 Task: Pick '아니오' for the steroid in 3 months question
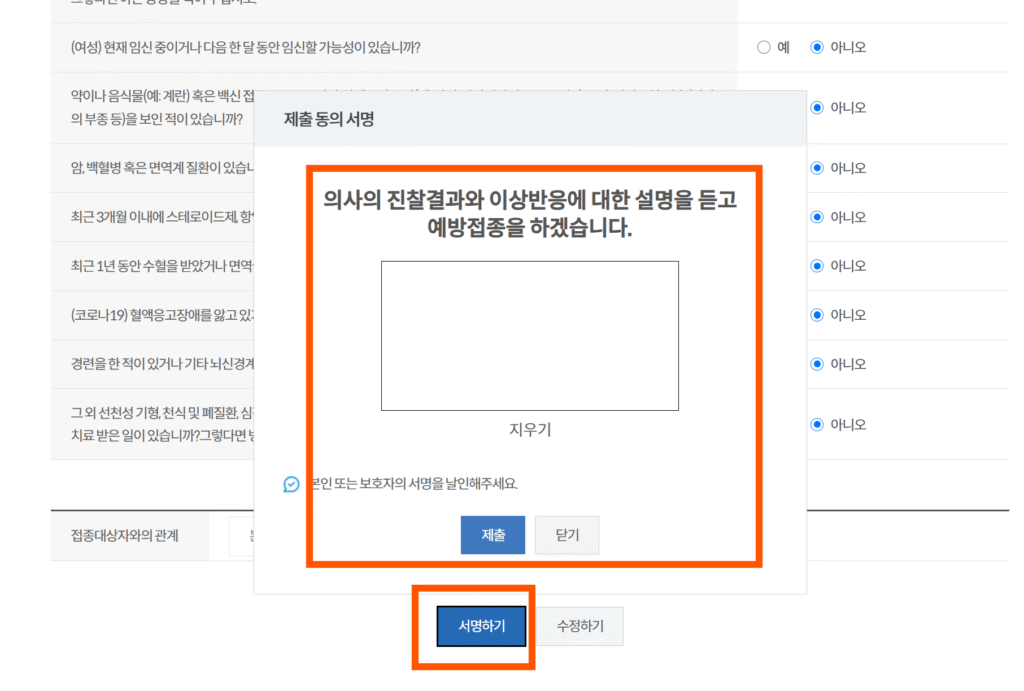tap(817, 217)
